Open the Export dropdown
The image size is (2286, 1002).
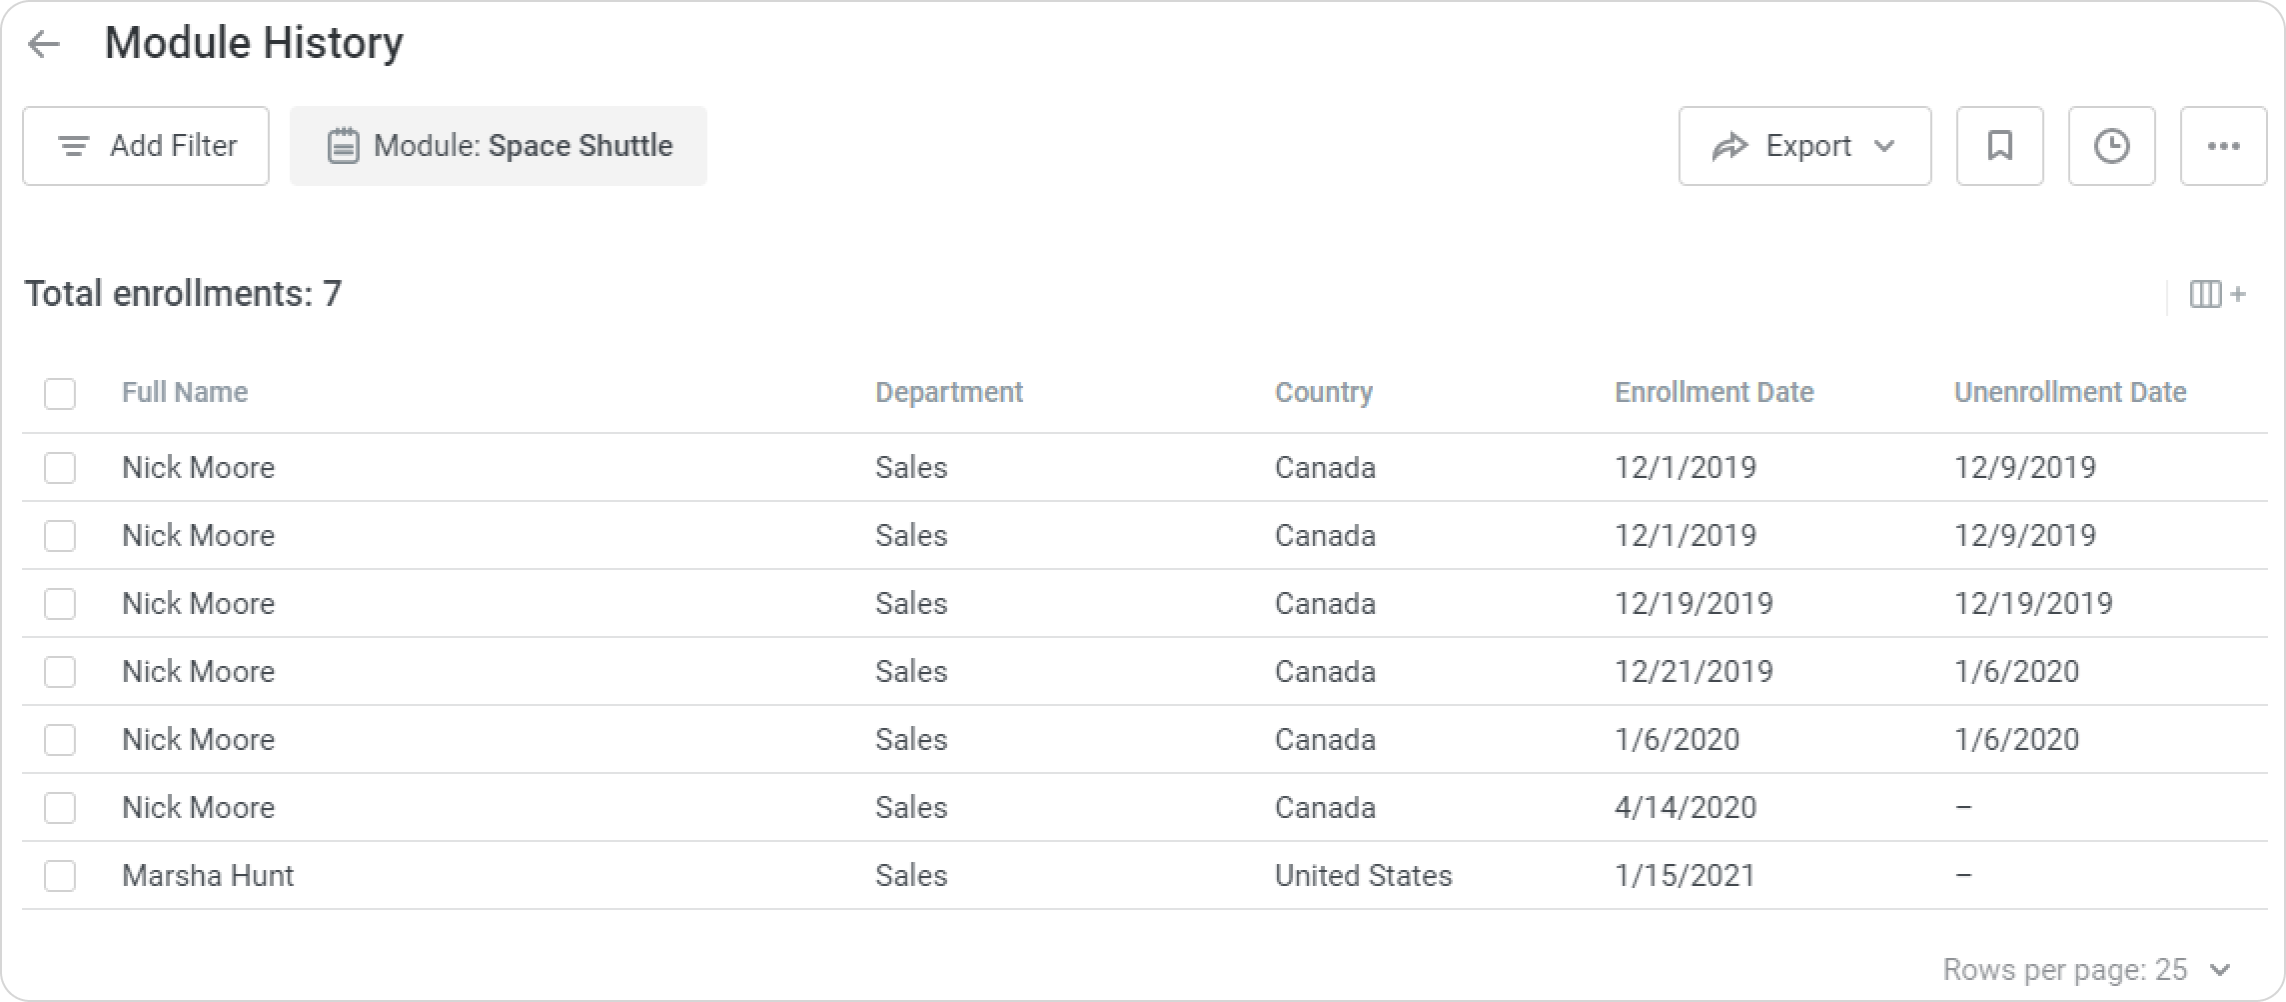point(1804,146)
